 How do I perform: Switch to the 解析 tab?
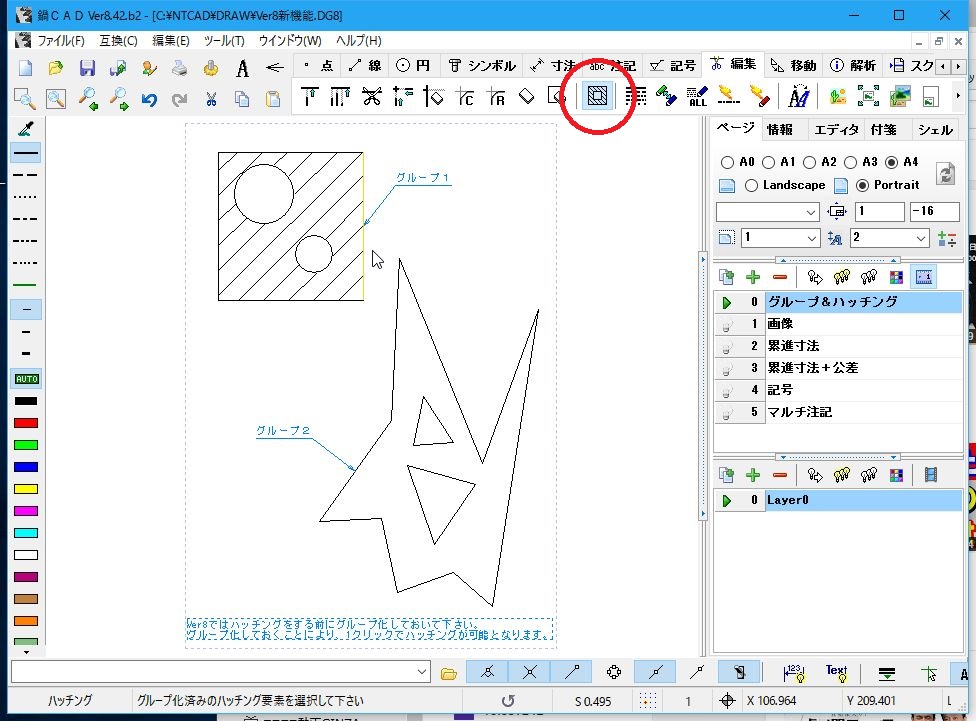tap(854, 65)
